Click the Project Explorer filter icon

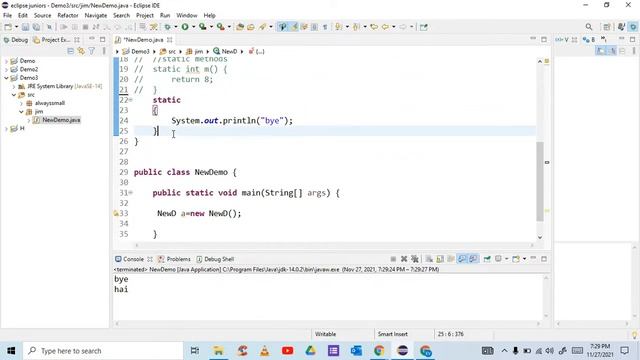point(92,51)
